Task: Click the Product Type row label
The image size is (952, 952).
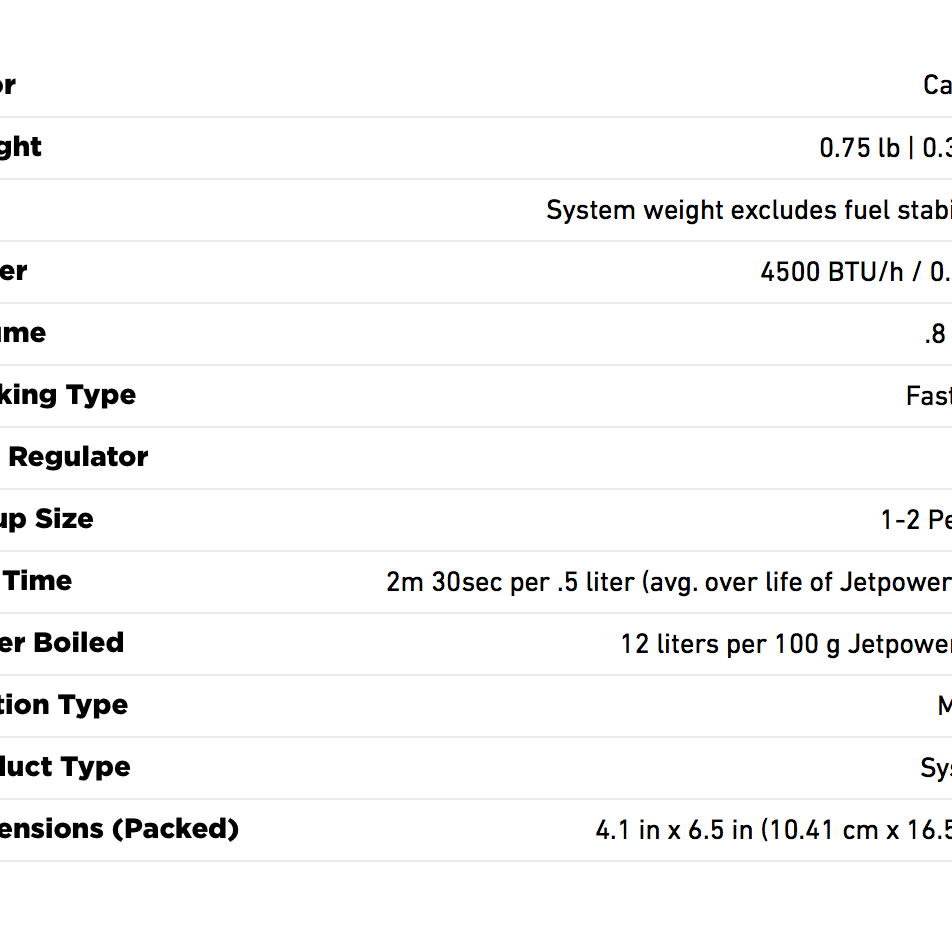Action: click(x=64, y=767)
